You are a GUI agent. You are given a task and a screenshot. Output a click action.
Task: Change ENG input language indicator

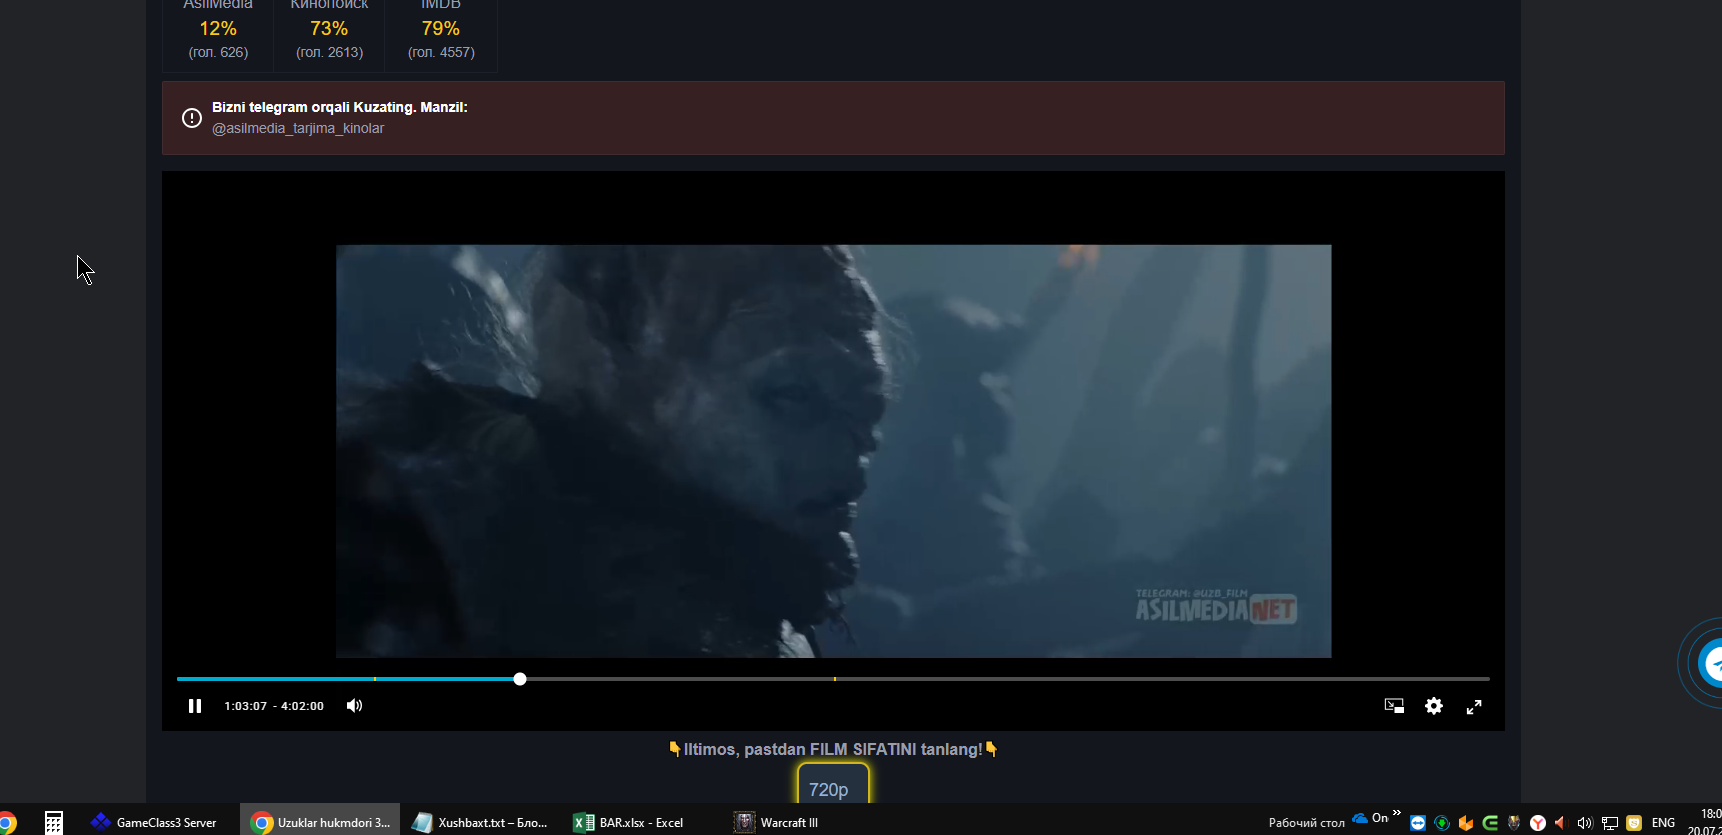(1664, 823)
